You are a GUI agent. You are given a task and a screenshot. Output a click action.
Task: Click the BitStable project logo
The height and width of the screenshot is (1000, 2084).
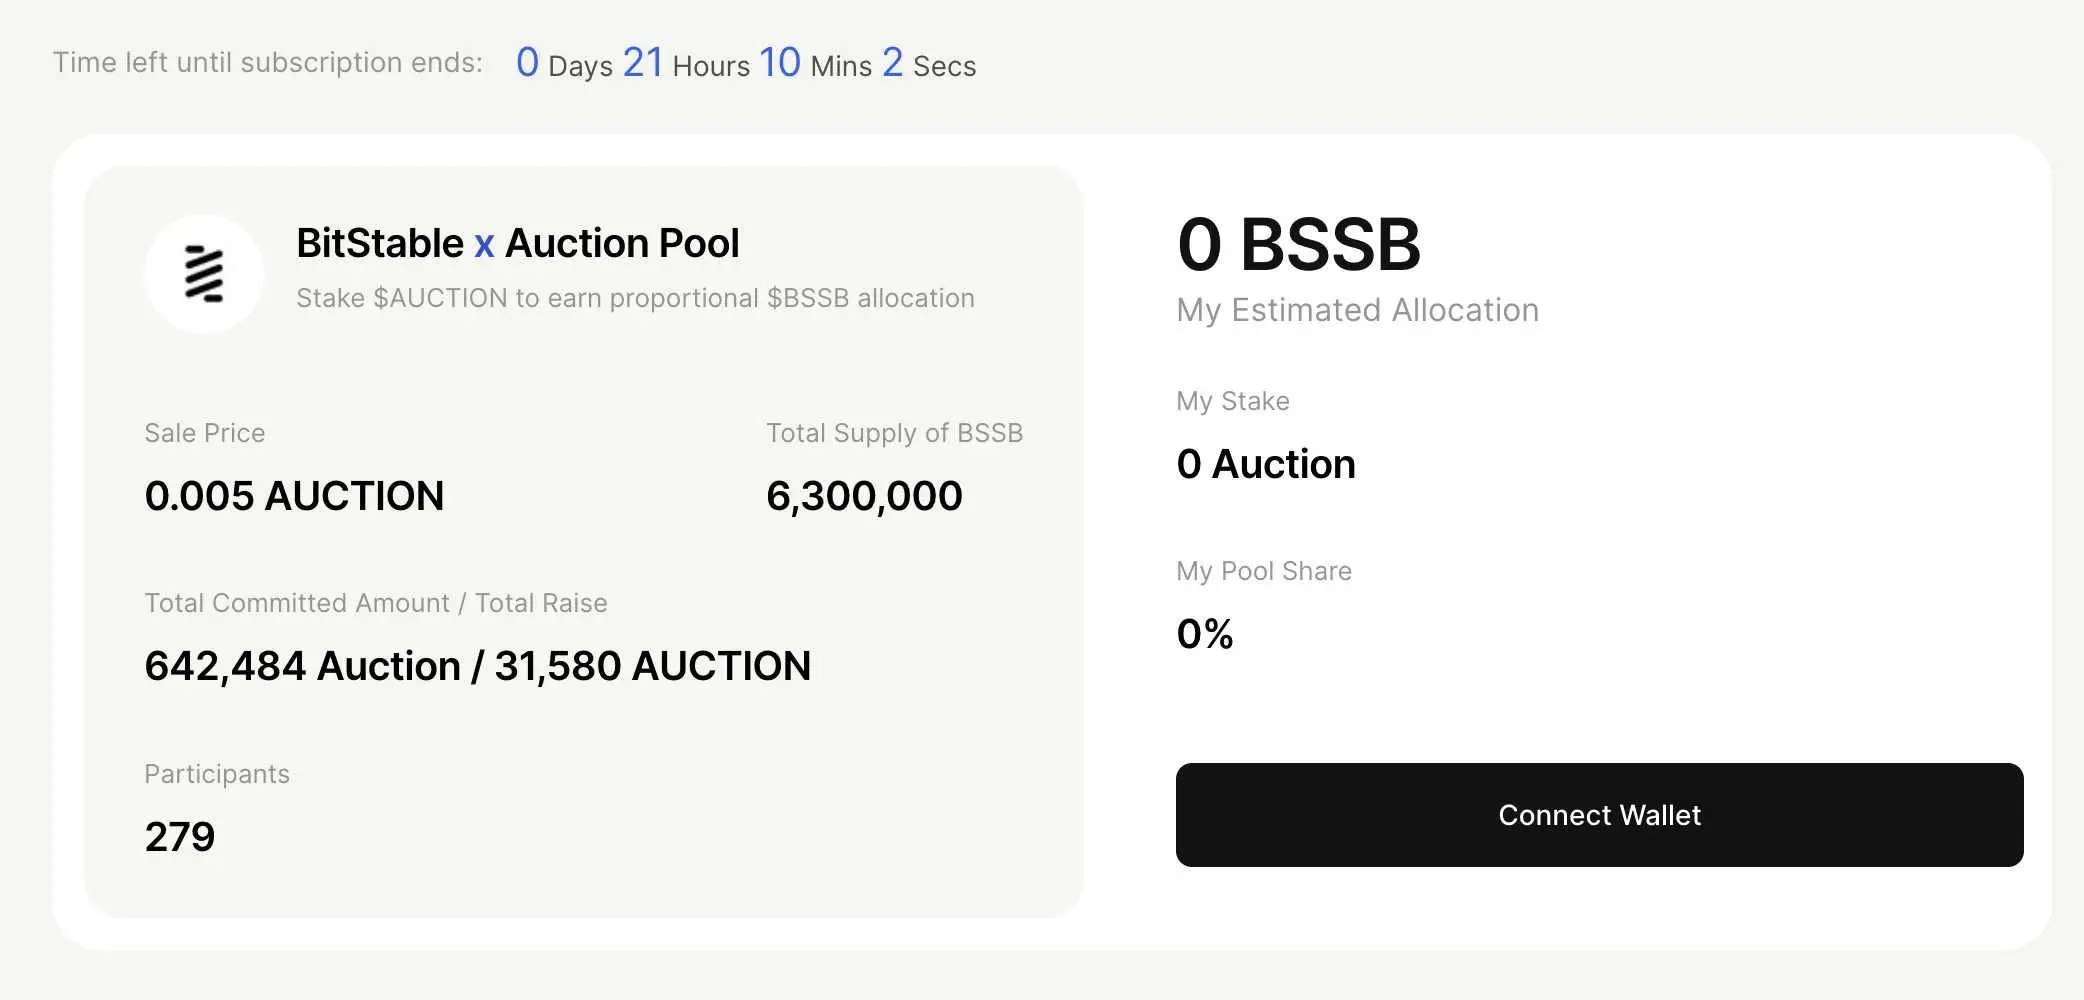204,272
